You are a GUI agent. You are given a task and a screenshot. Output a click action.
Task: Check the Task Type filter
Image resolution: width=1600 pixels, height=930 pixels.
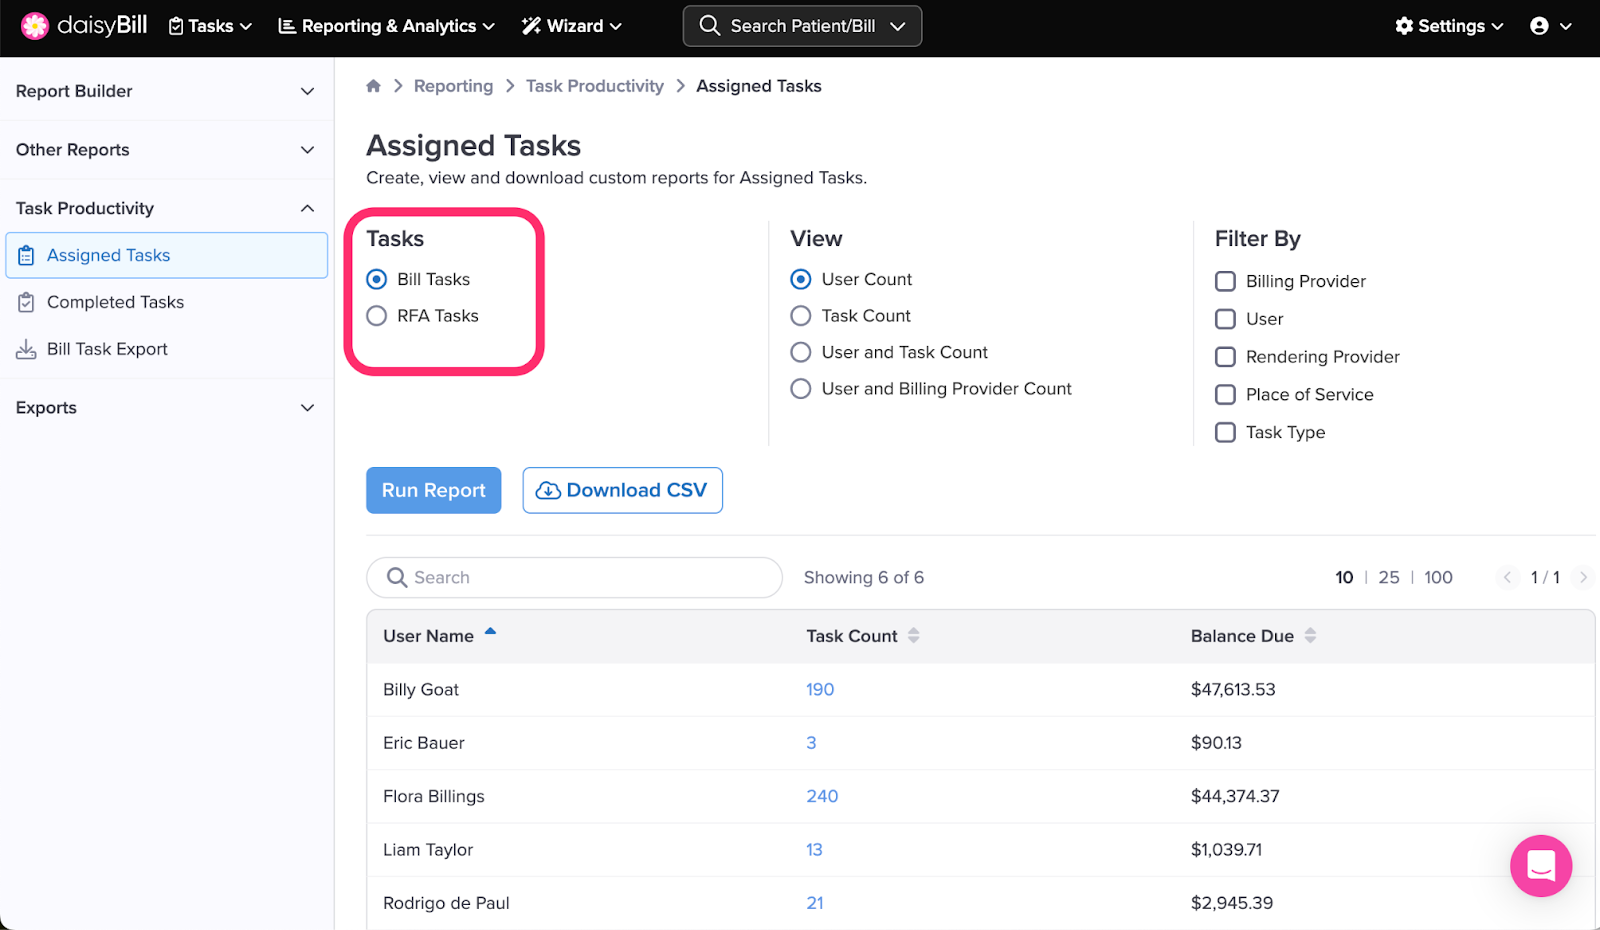tap(1225, 432)
